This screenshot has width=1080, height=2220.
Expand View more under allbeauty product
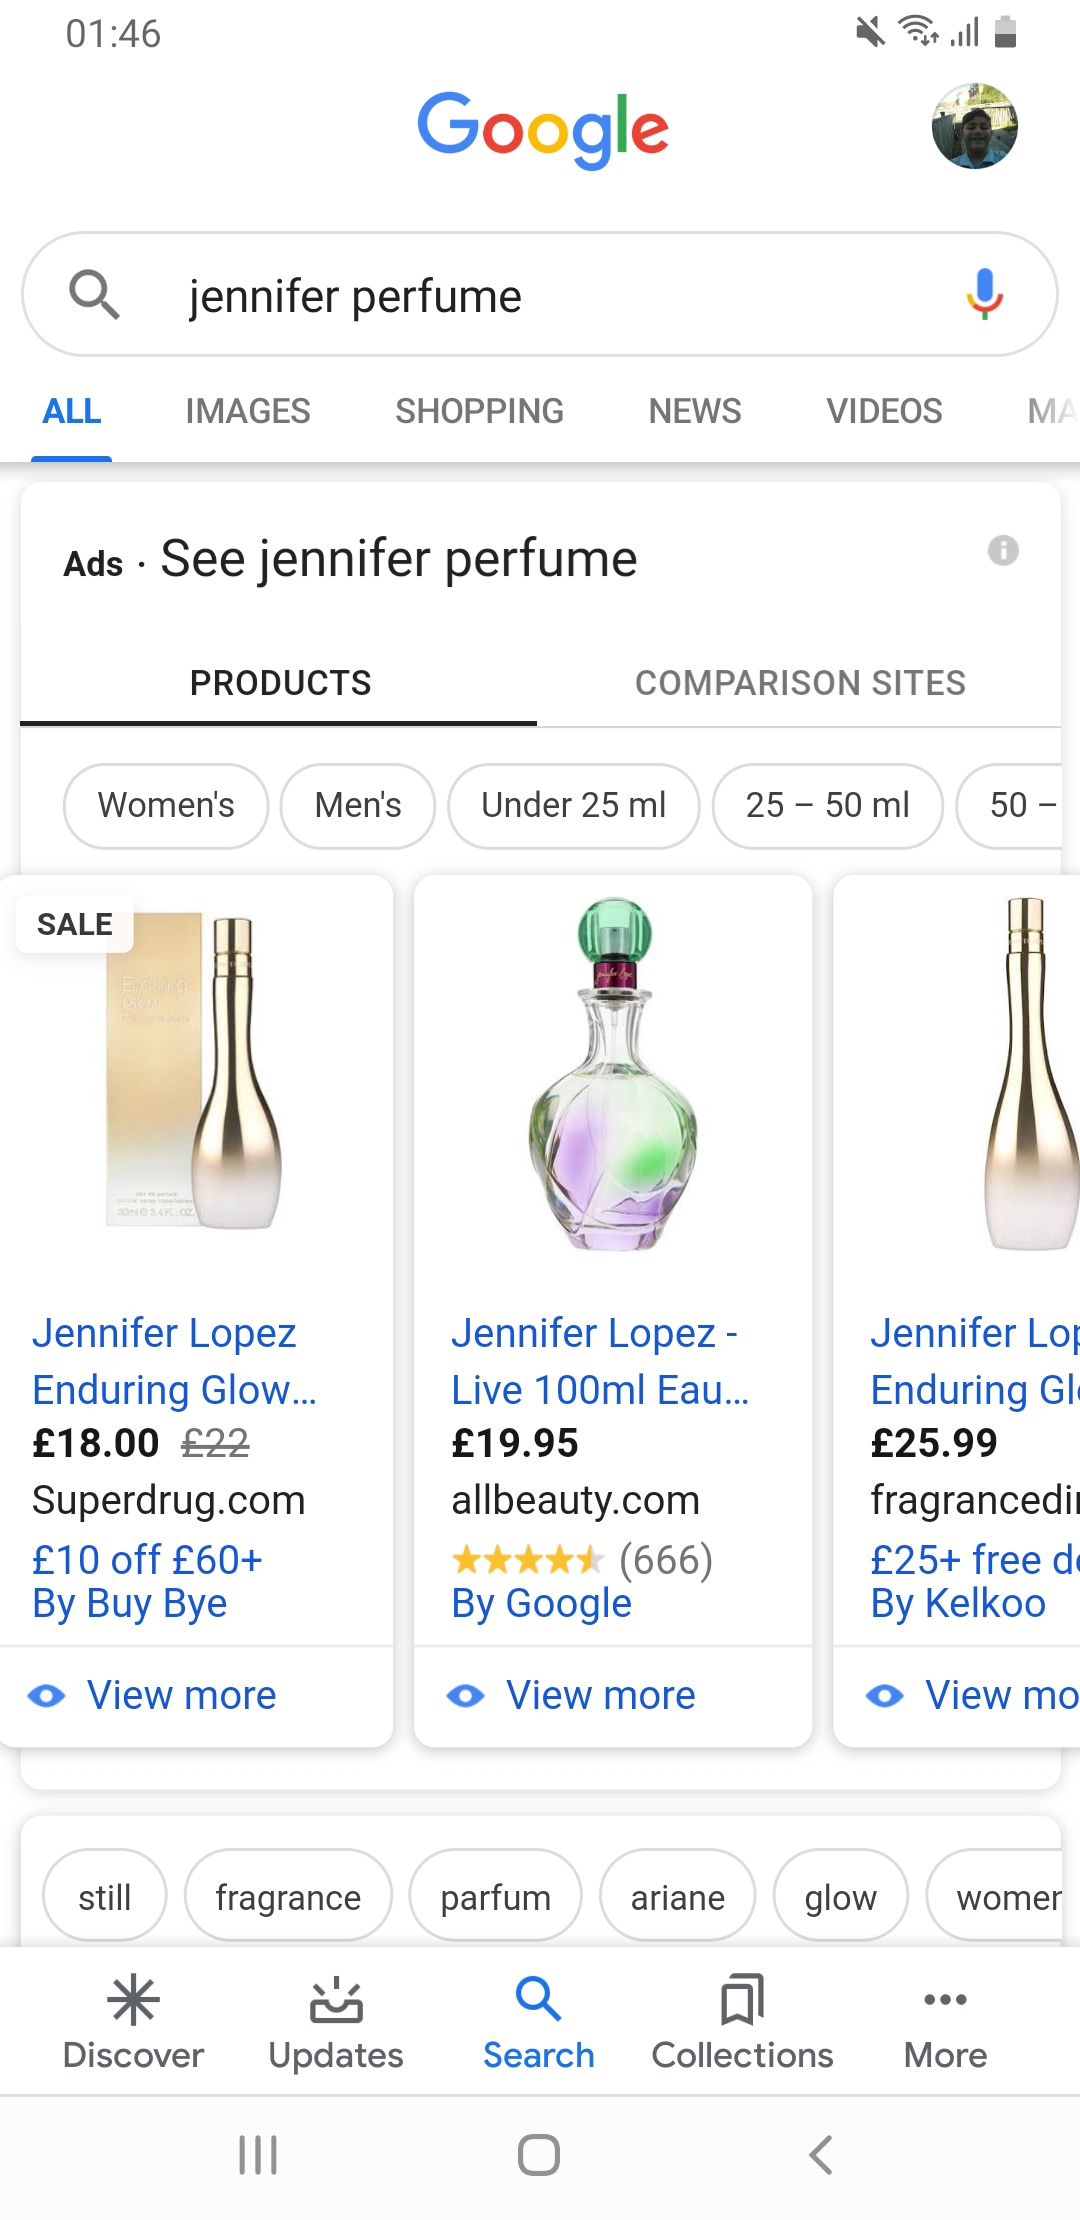point(600,1696)
